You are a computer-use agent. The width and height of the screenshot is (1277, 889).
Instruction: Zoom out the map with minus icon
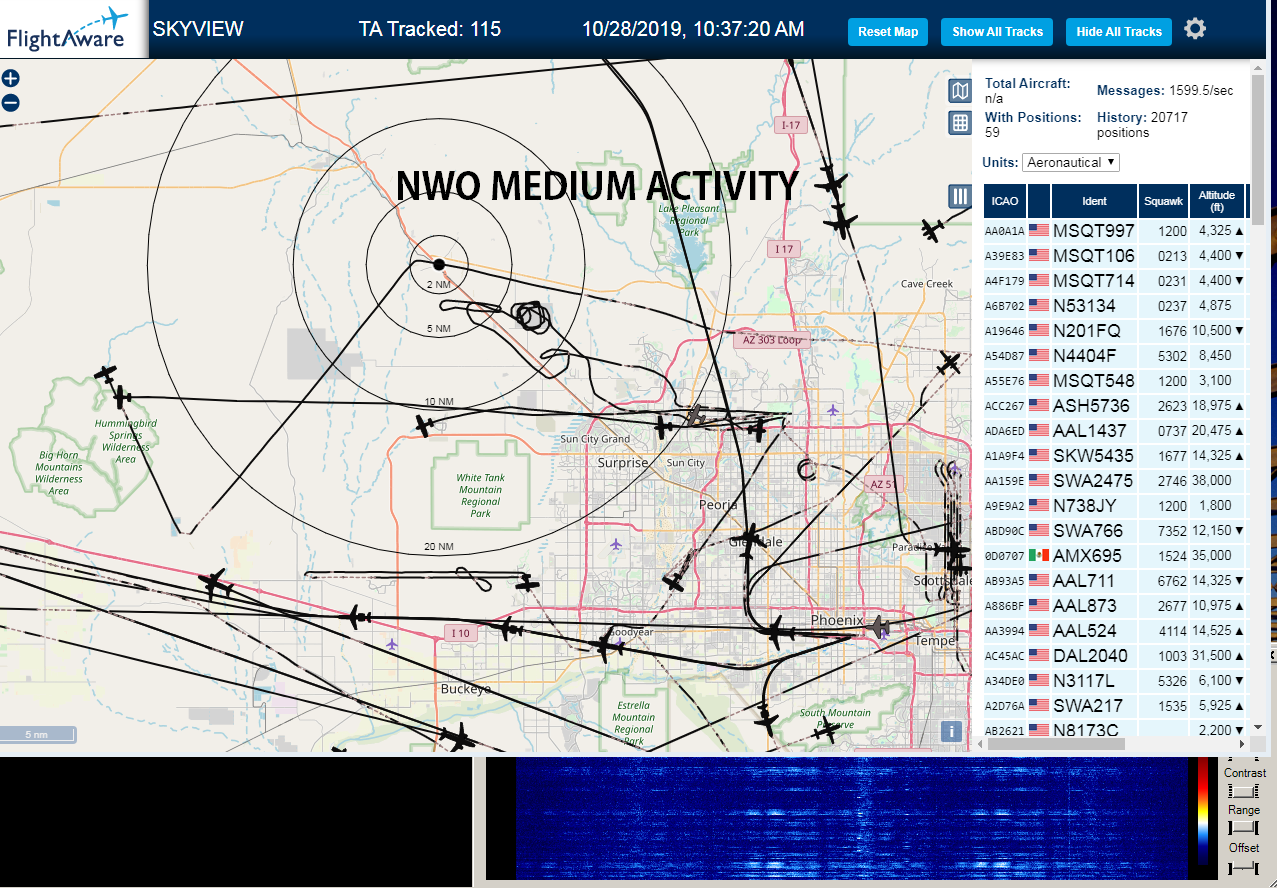tap(11, 102)
